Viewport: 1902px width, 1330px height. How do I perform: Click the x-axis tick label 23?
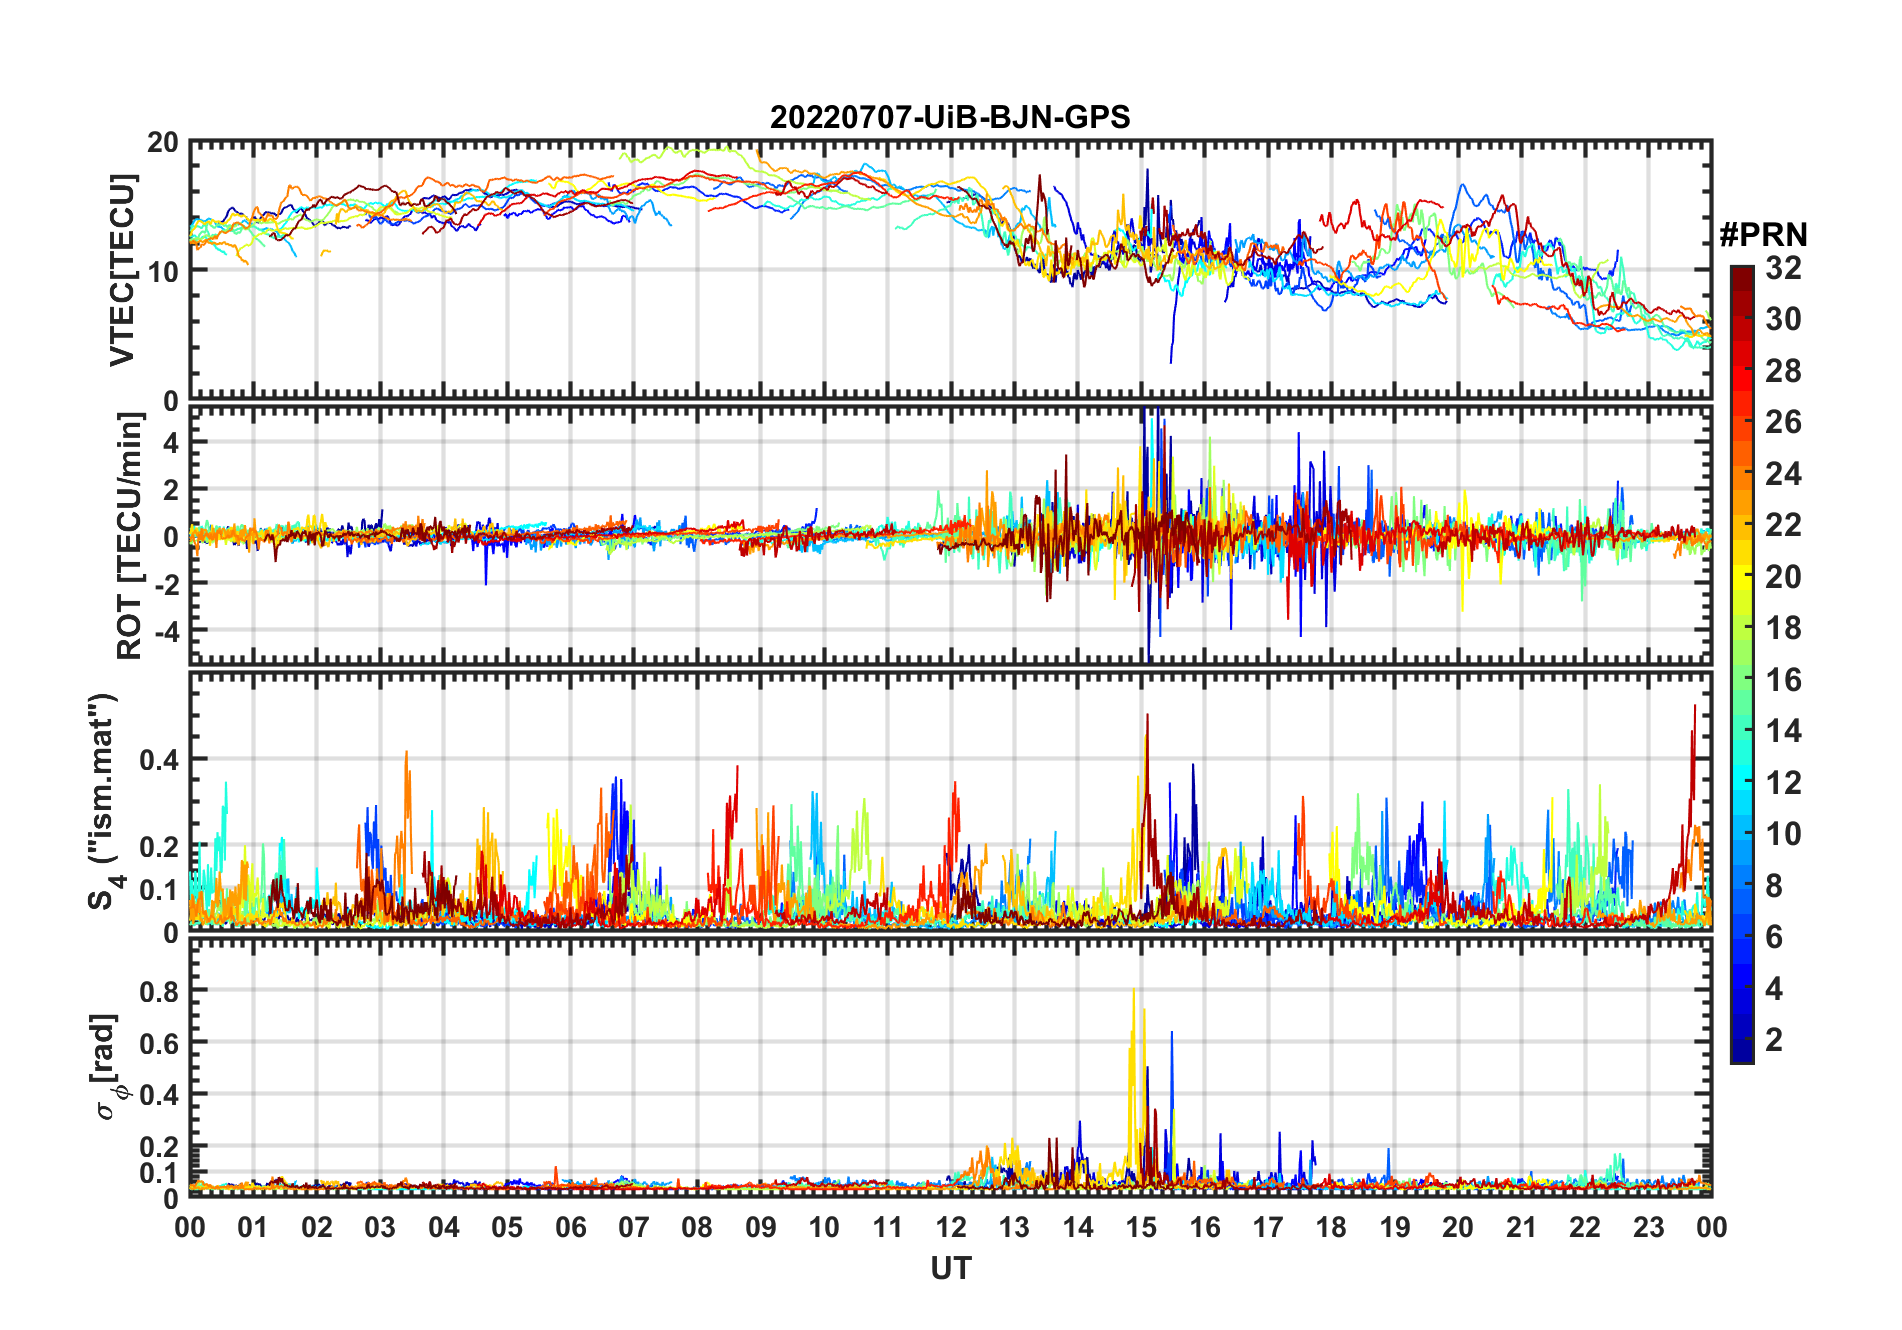point(1648,1227)
